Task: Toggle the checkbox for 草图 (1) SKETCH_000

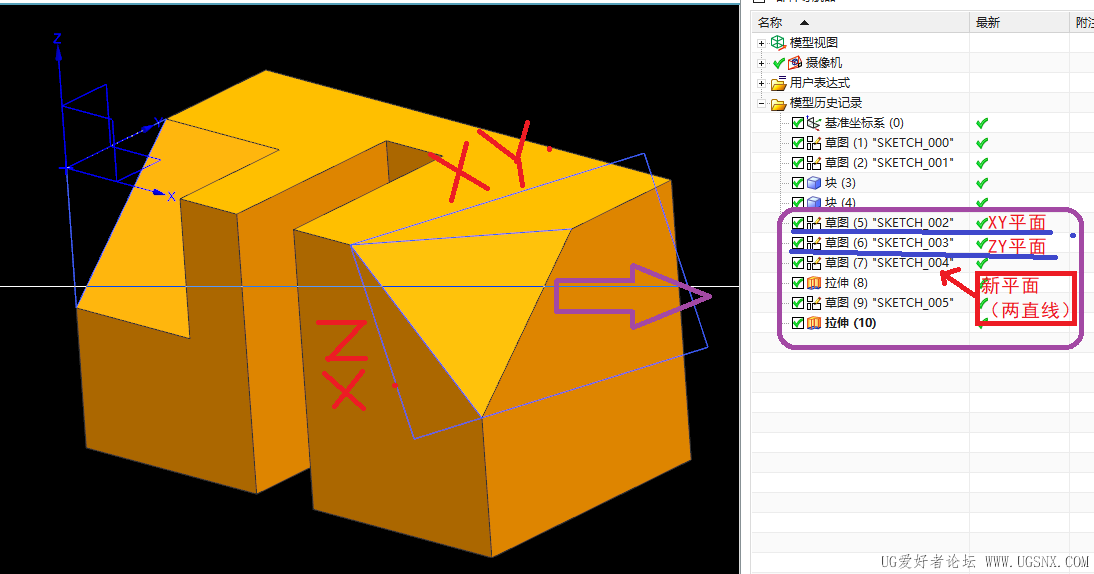Action: point(797,143)
